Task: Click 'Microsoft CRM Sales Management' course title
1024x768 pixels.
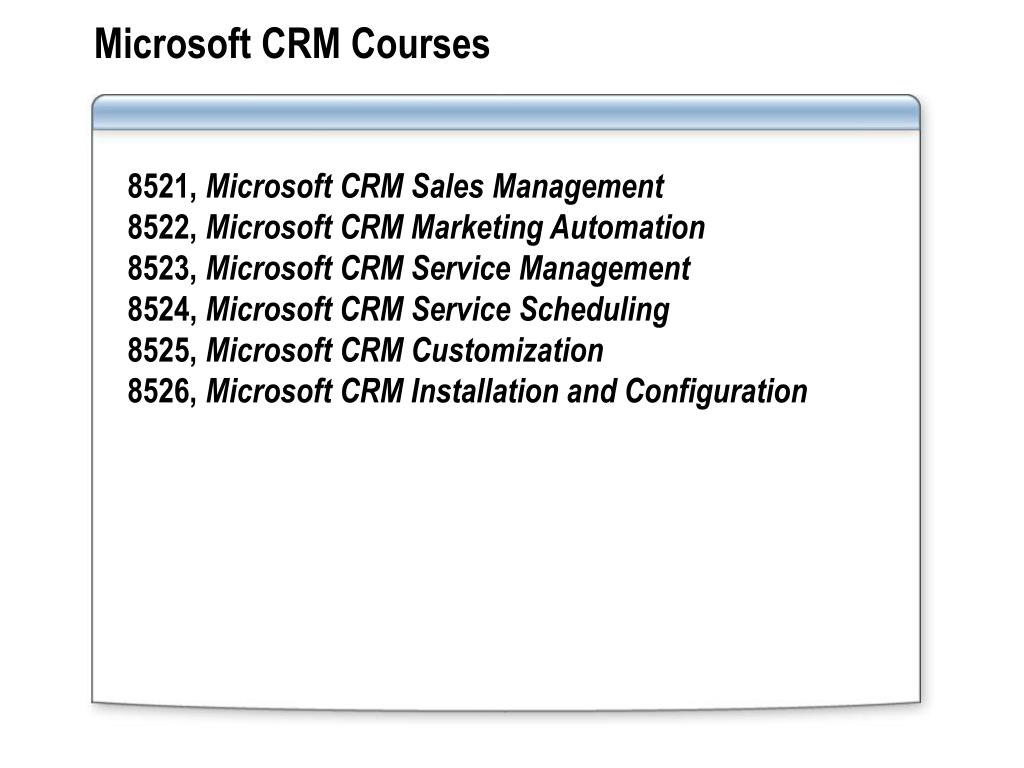Action: coord(435,187)
